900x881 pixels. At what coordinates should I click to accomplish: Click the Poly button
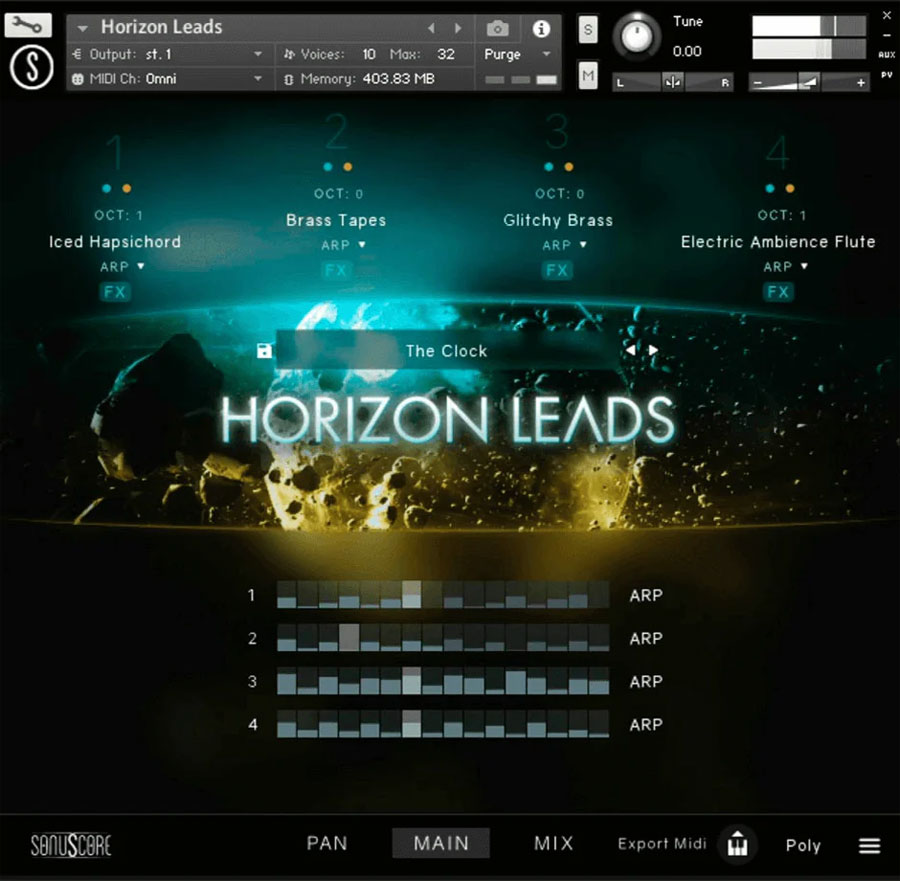[803, 845]
